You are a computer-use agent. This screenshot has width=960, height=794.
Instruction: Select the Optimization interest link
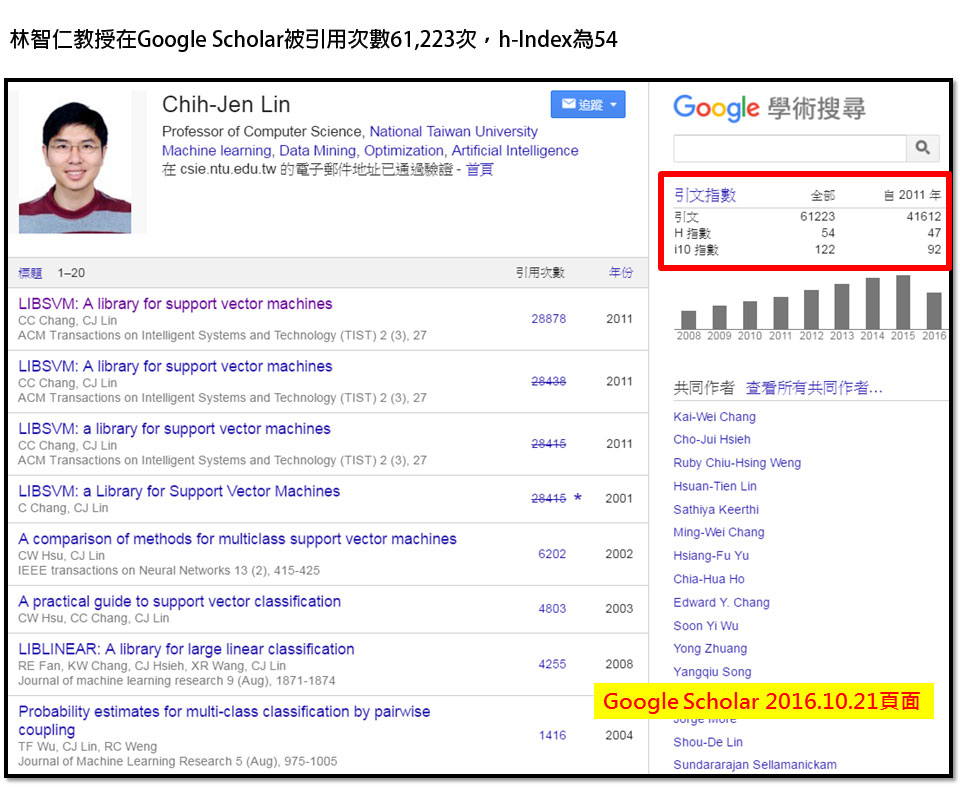pyautogui.click(x=403, y=151)
